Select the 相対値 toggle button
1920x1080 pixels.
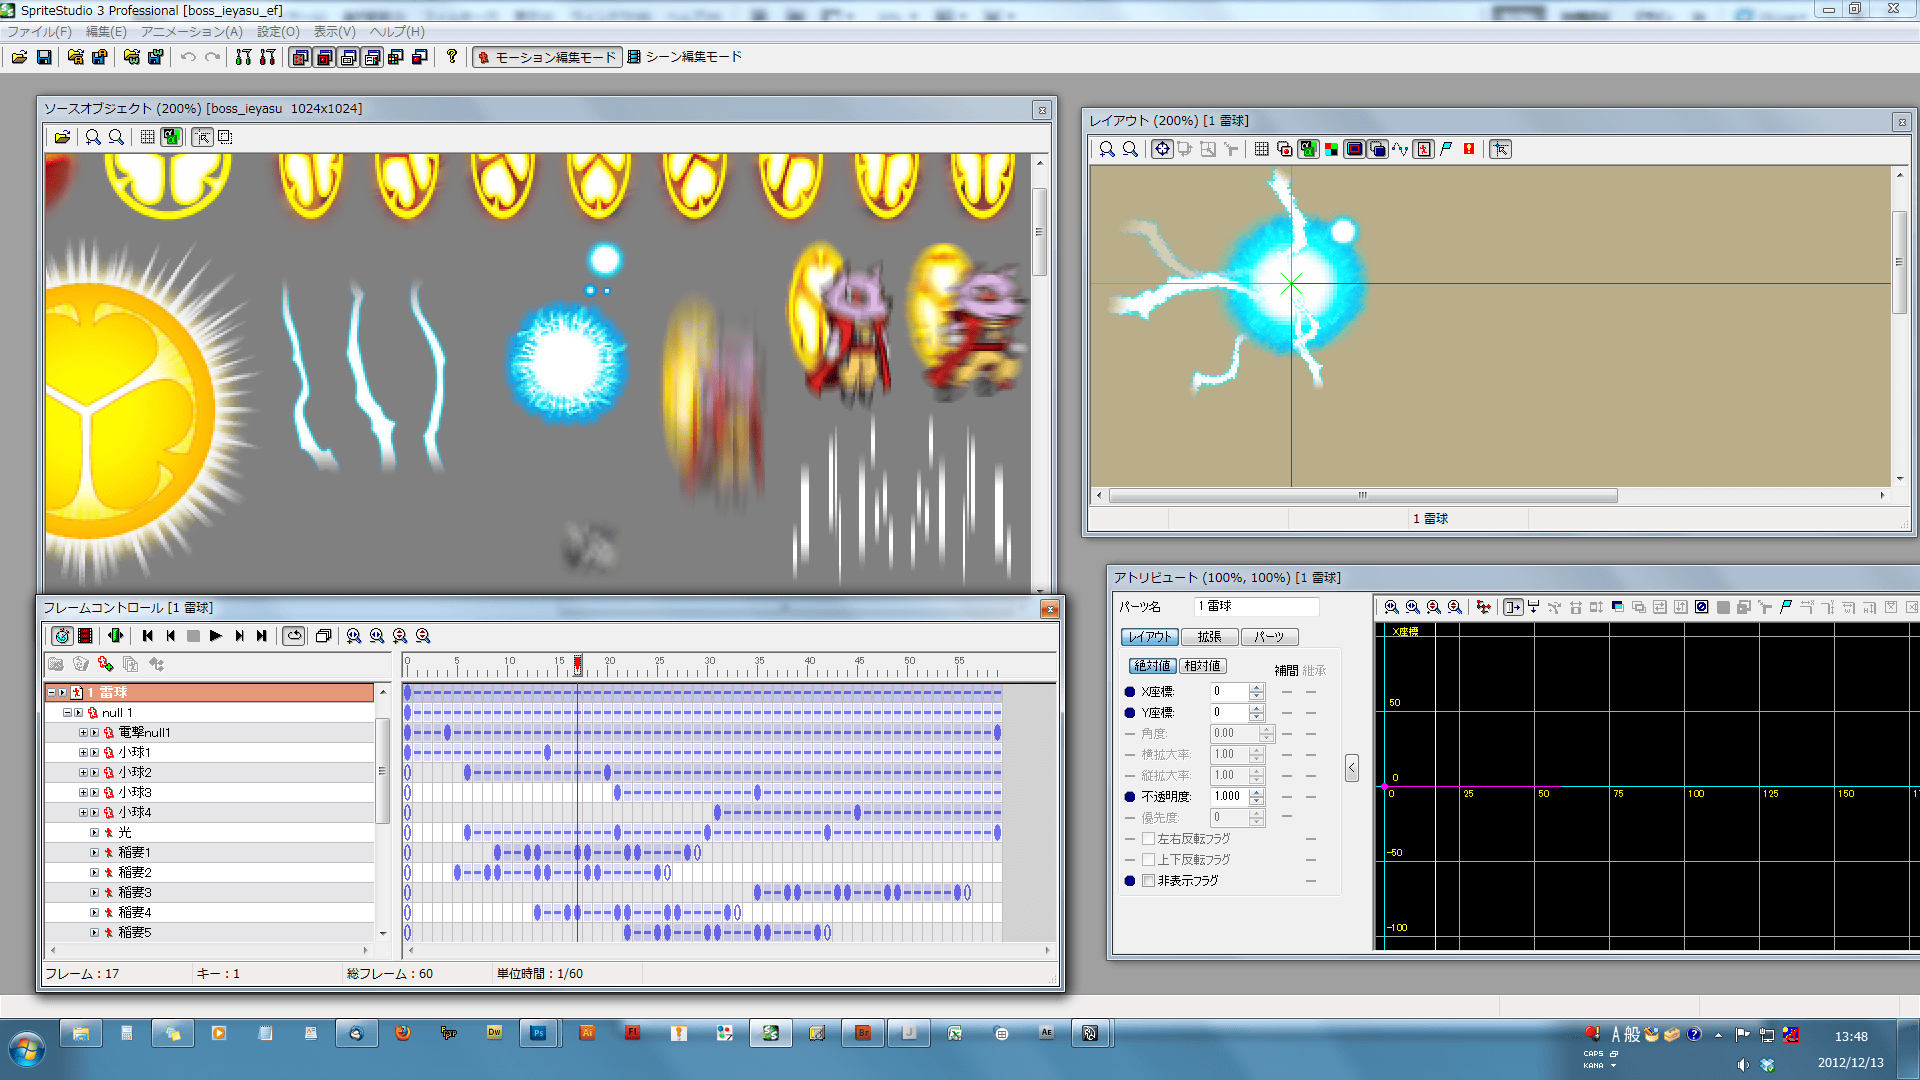tap(1202, 666)
